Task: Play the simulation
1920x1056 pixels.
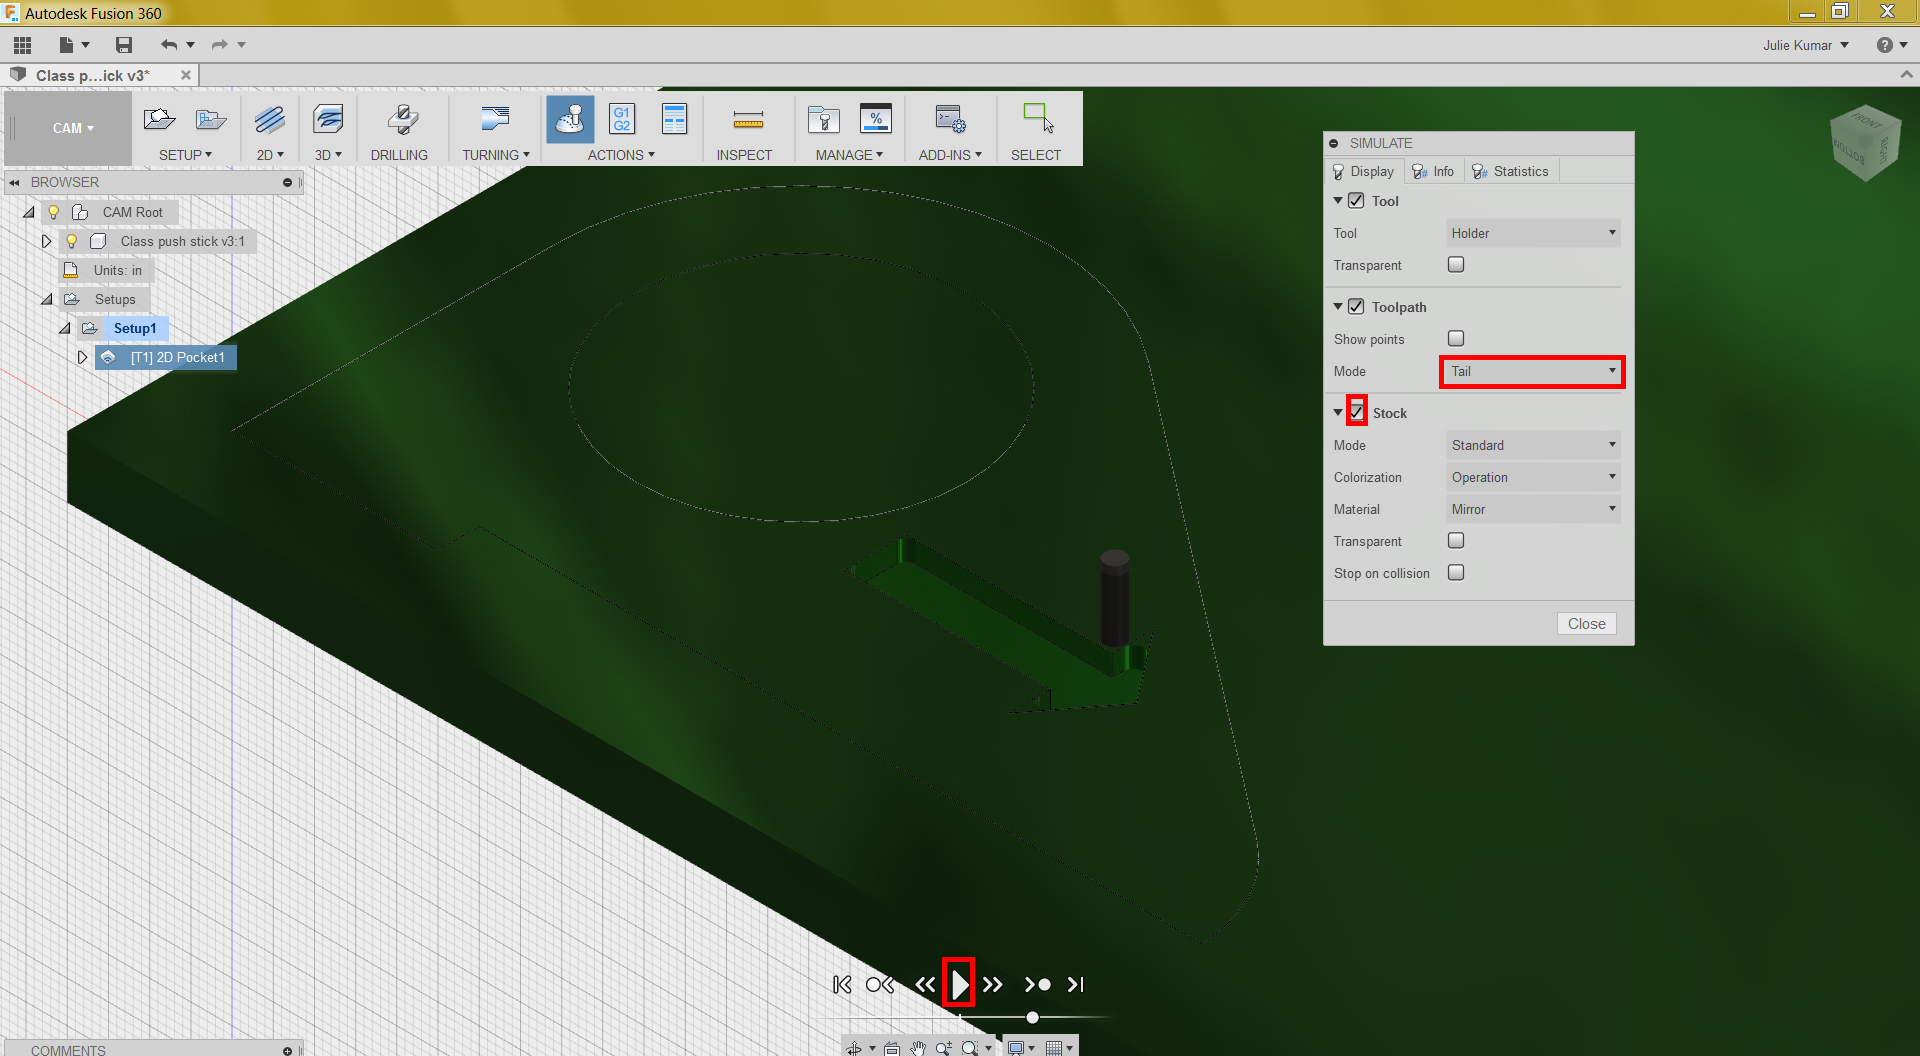Action: point(959,984)
